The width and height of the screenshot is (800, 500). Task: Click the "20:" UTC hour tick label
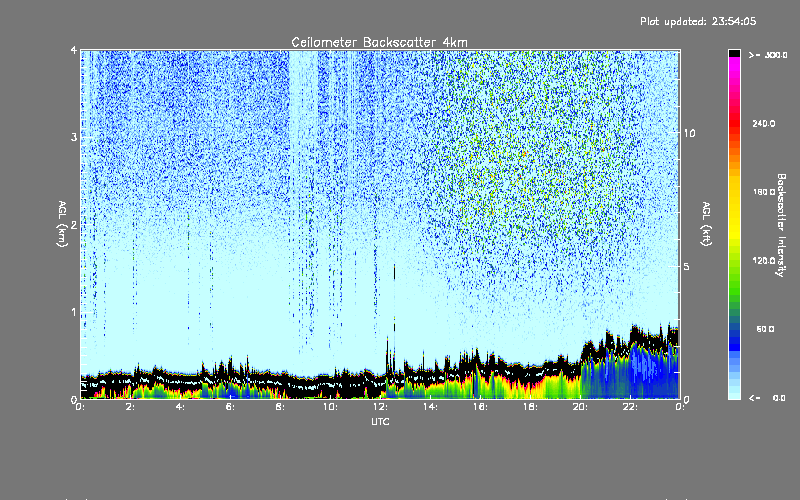click(x=581, y=407)
